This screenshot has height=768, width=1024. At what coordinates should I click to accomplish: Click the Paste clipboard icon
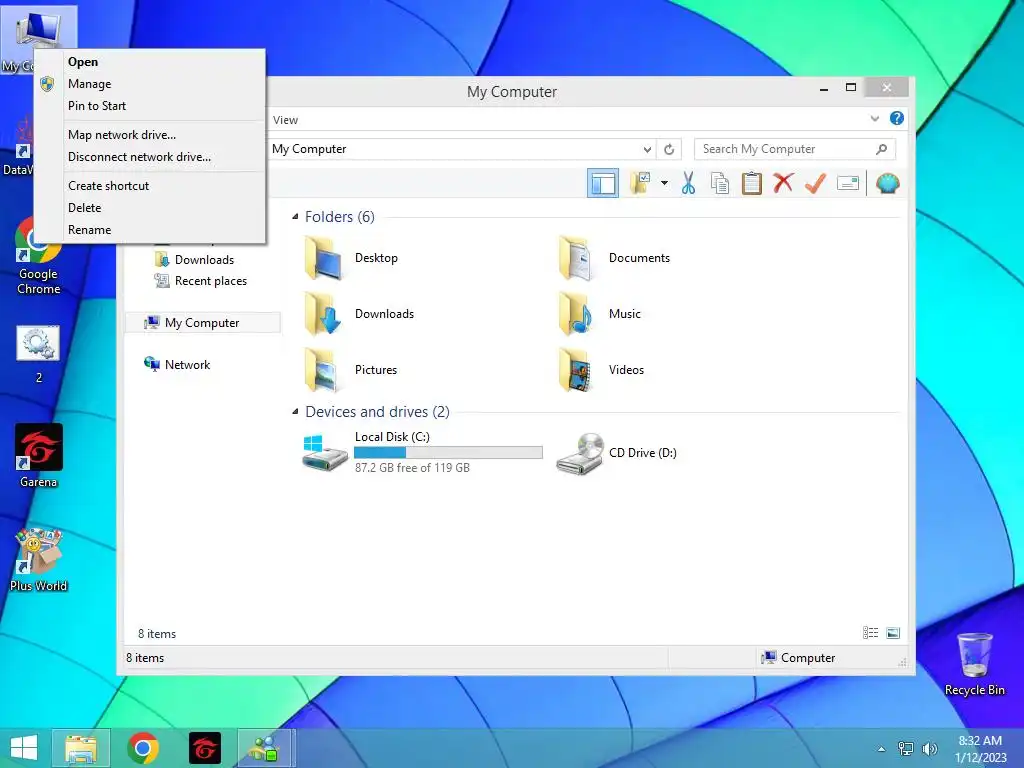752,184
